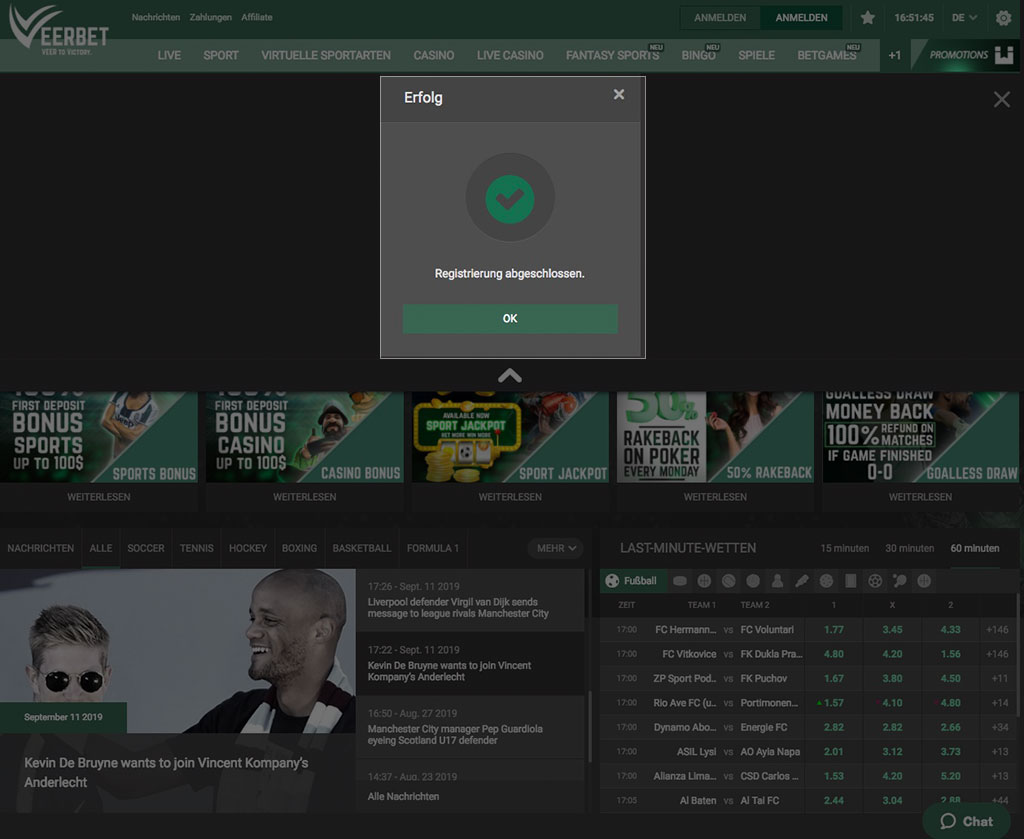
Task: Close the Erfolg dialog with its X
Action: (618, 95)
